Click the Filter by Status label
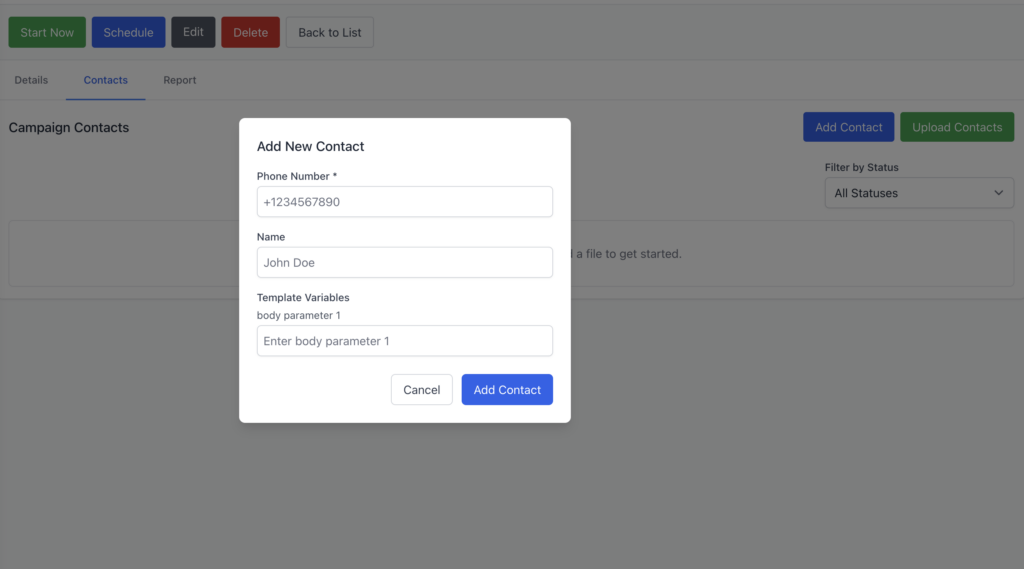The image size is (1024, 569). point(861,167)
